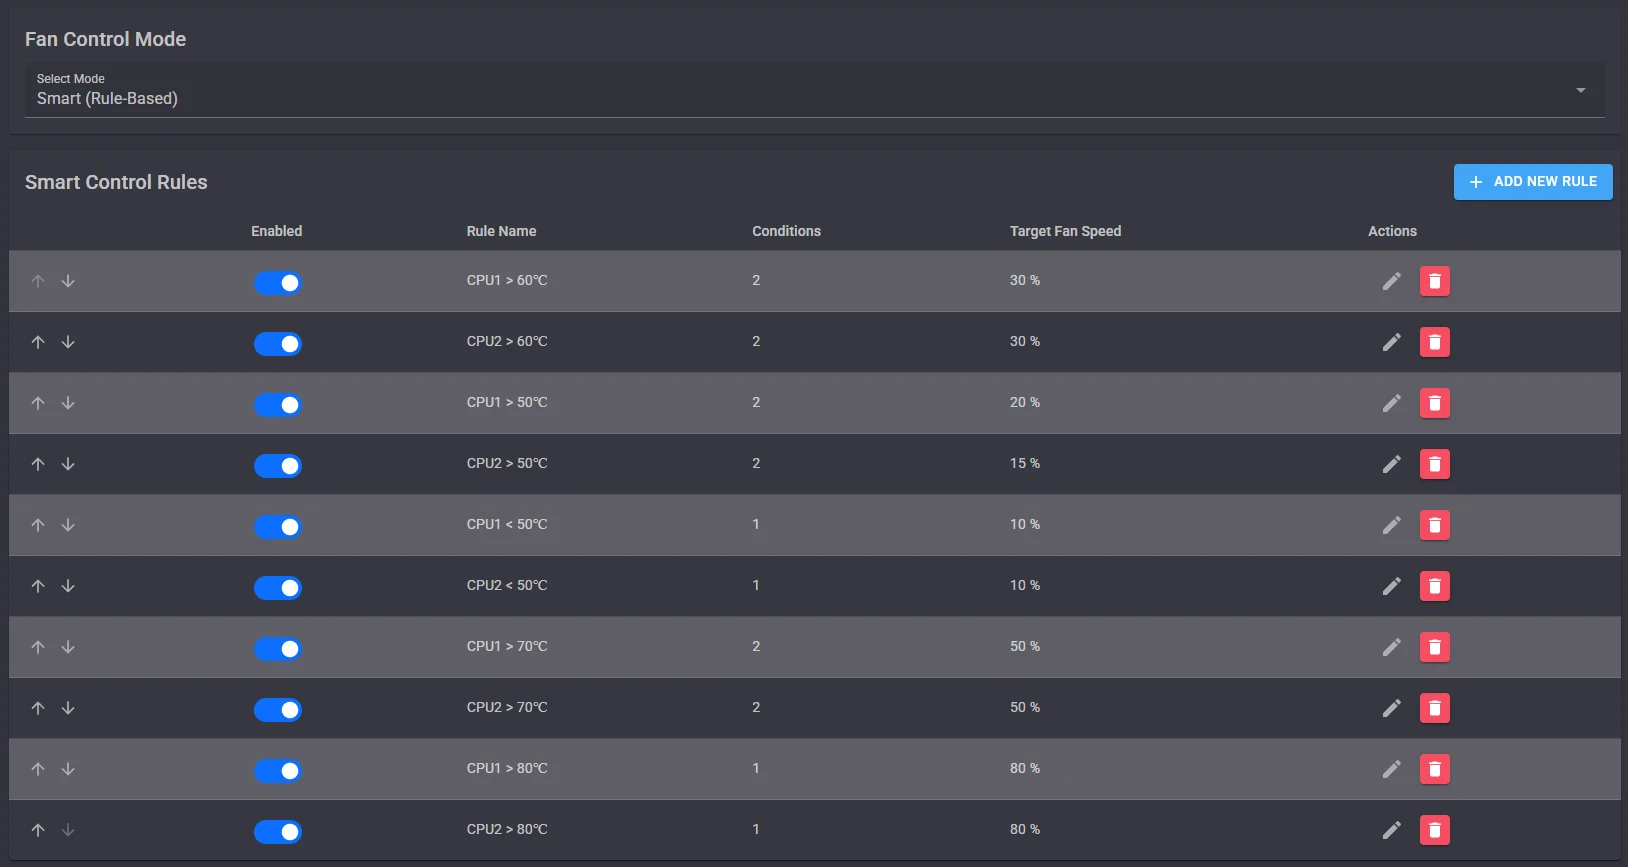Viewport: 1628px width, 867px height.
Task: Edit the CPU2 > 50°C rule
Action: 1391,464
